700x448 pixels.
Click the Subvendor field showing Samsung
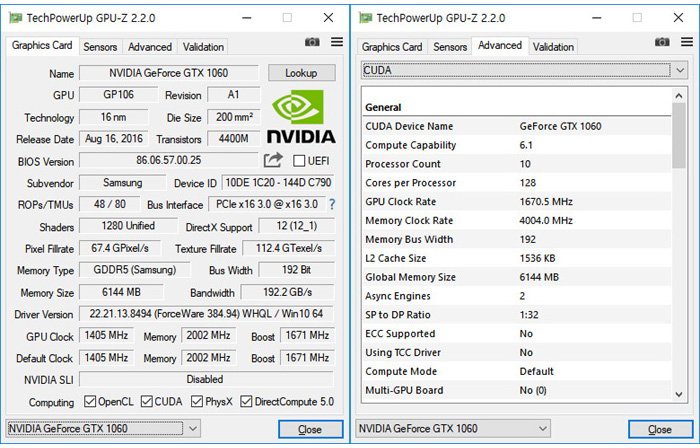tap(122, 183)
